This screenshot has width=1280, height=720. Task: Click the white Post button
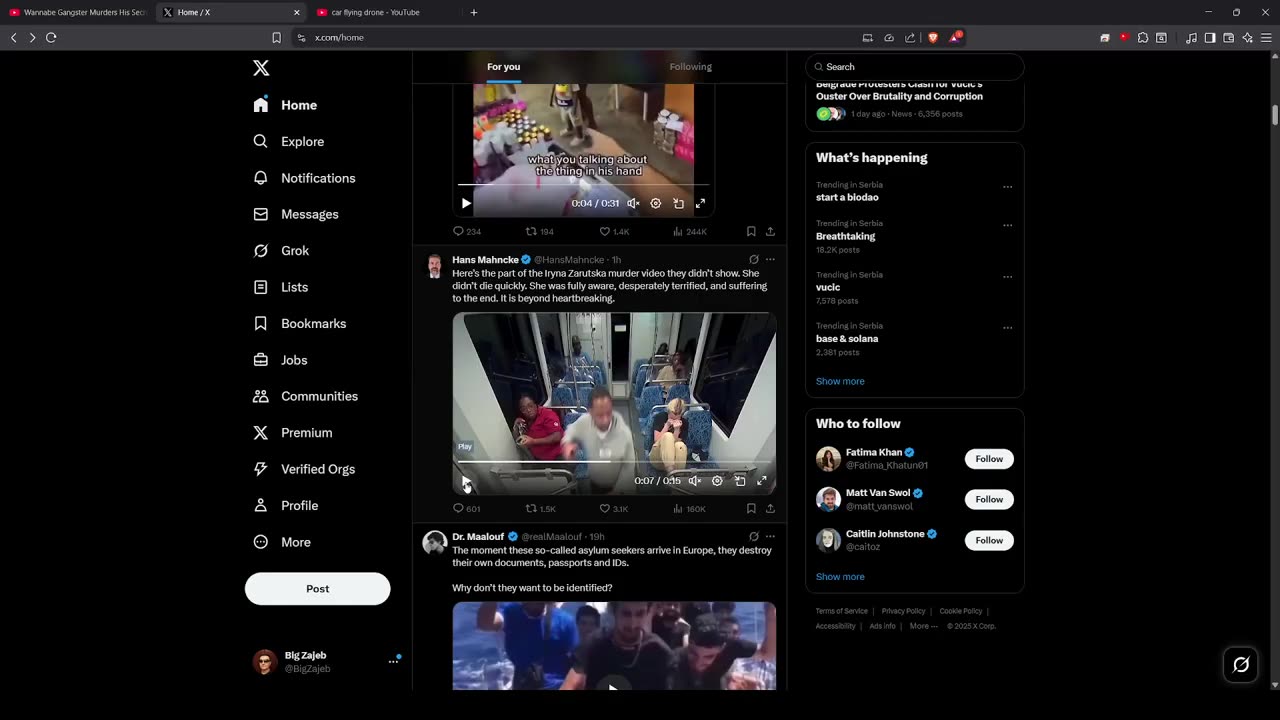coord(317,589)
